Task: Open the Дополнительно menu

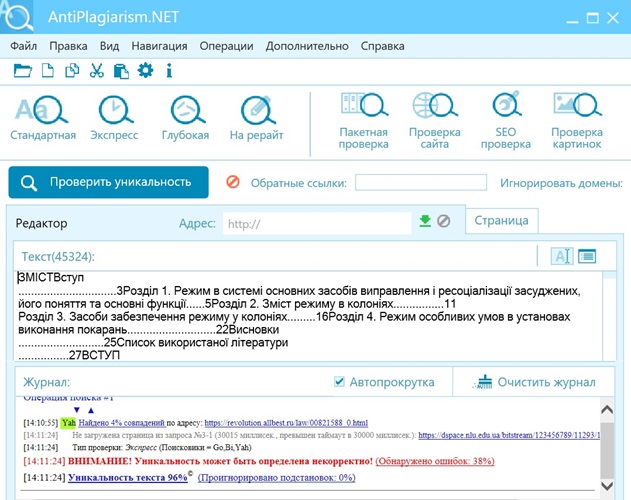Action: click(x=307, y=46)
